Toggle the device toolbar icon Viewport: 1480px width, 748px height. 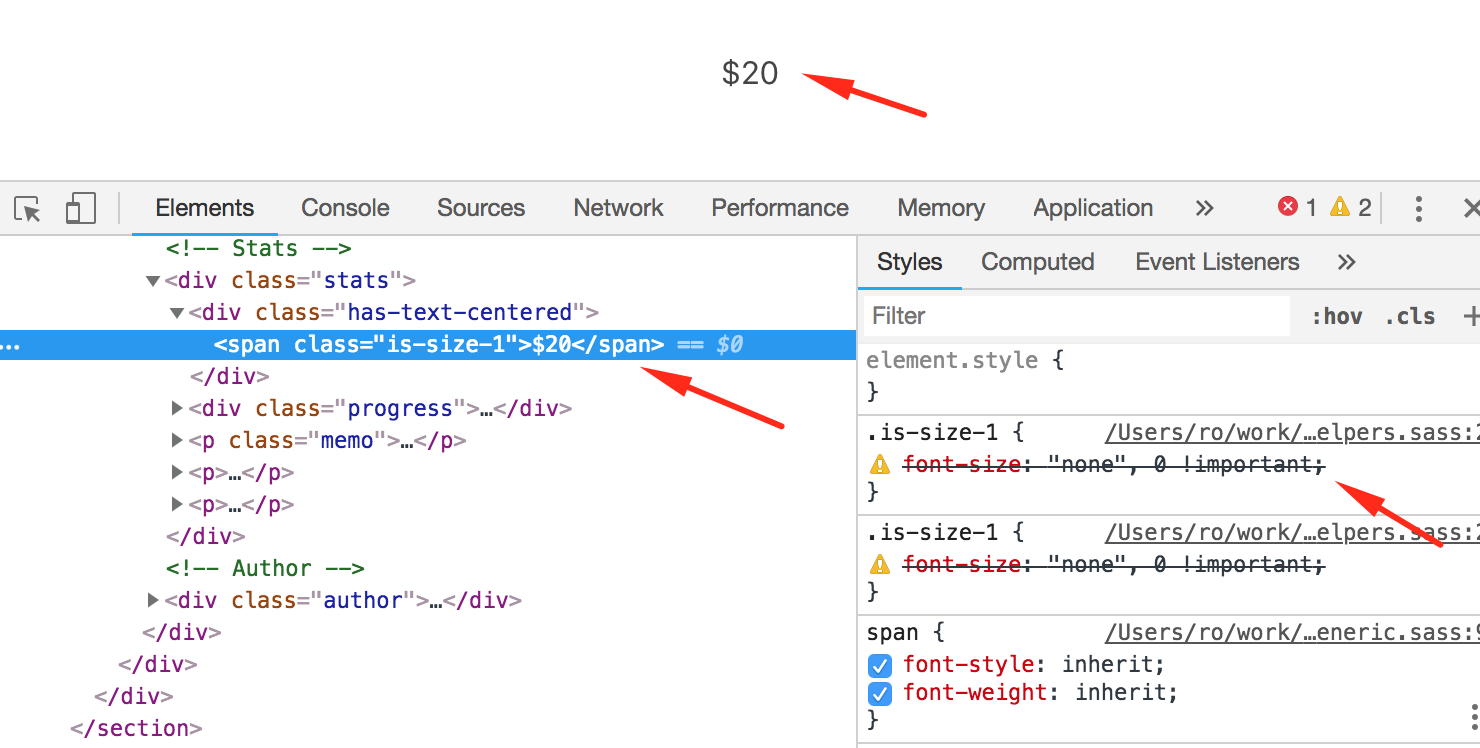(x=80, y=208)
